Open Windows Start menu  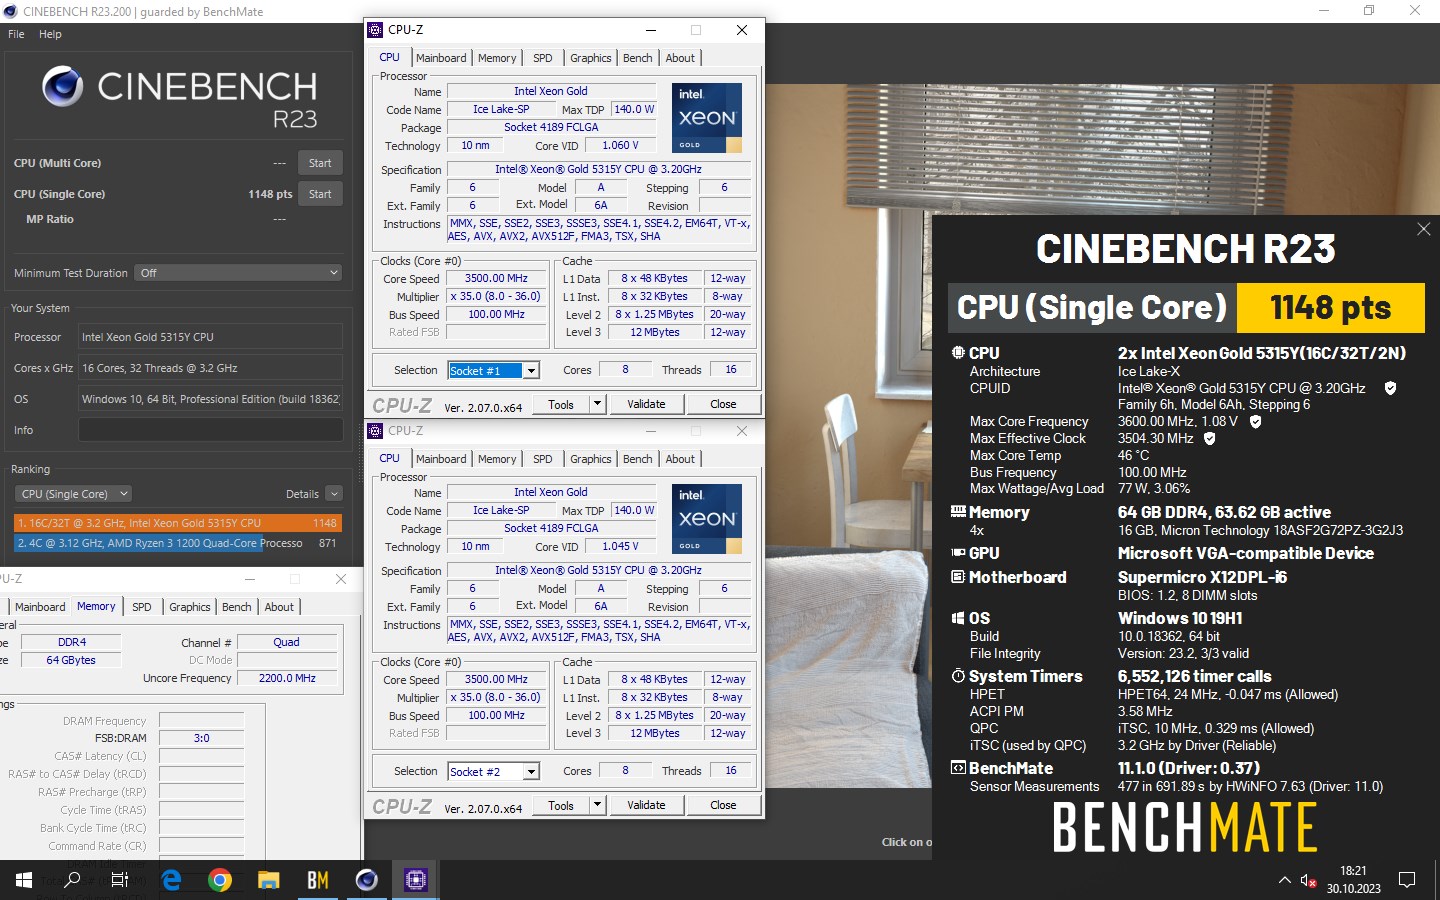pyautogui.click(x=23, y=880)
